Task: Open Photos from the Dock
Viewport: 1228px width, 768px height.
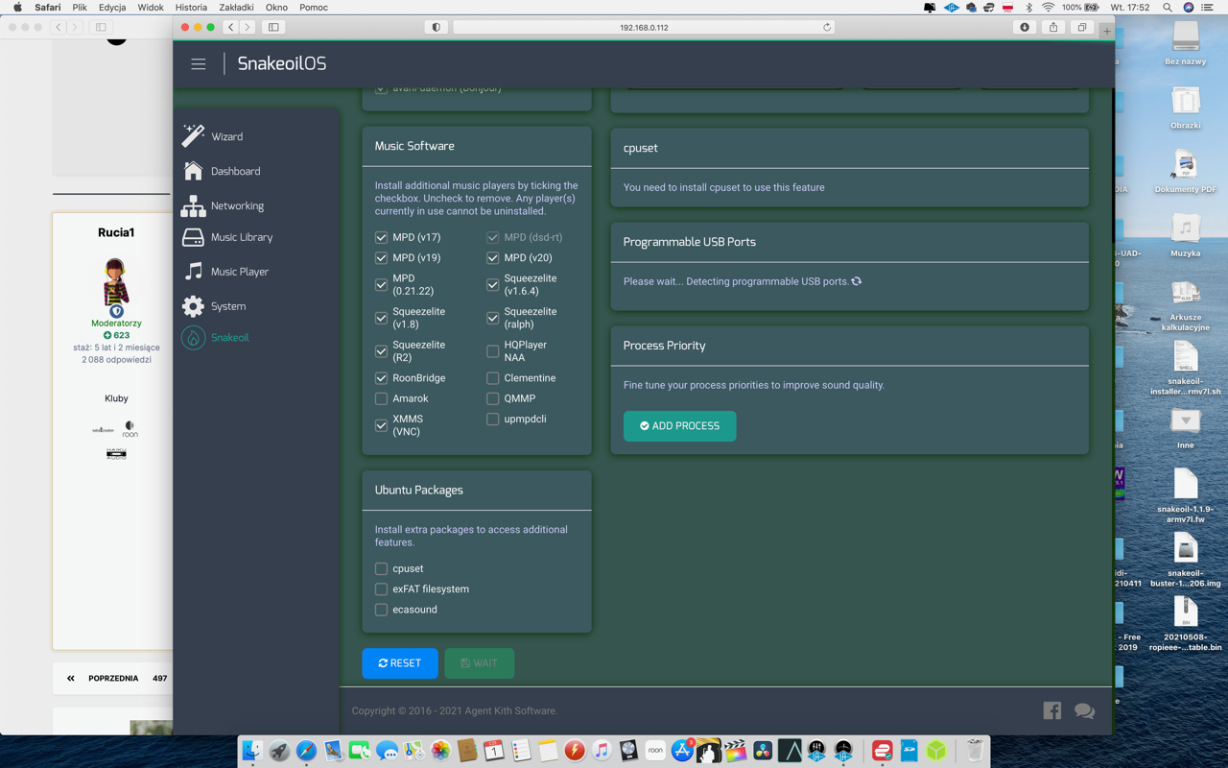Action: point(440,750)
